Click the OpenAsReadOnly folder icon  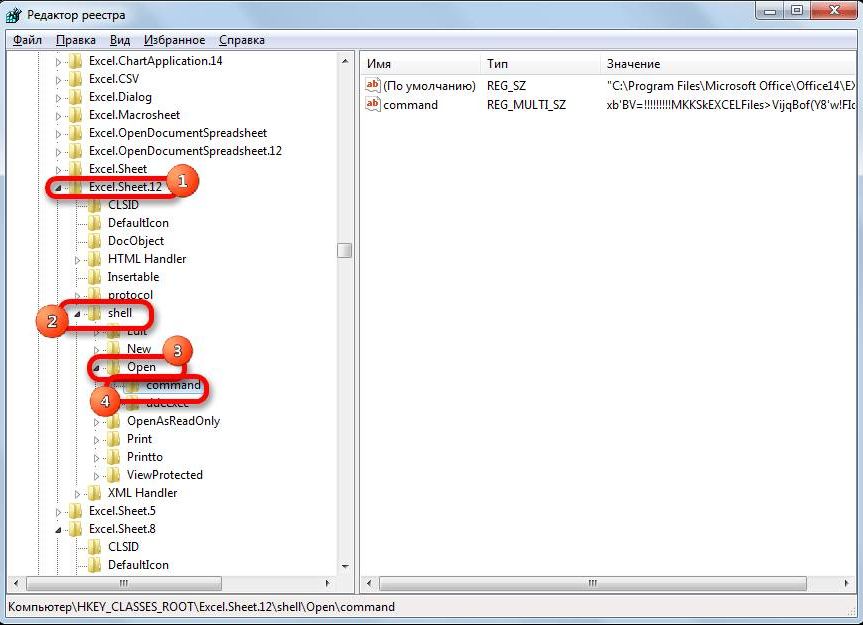[x=114, y=421]
